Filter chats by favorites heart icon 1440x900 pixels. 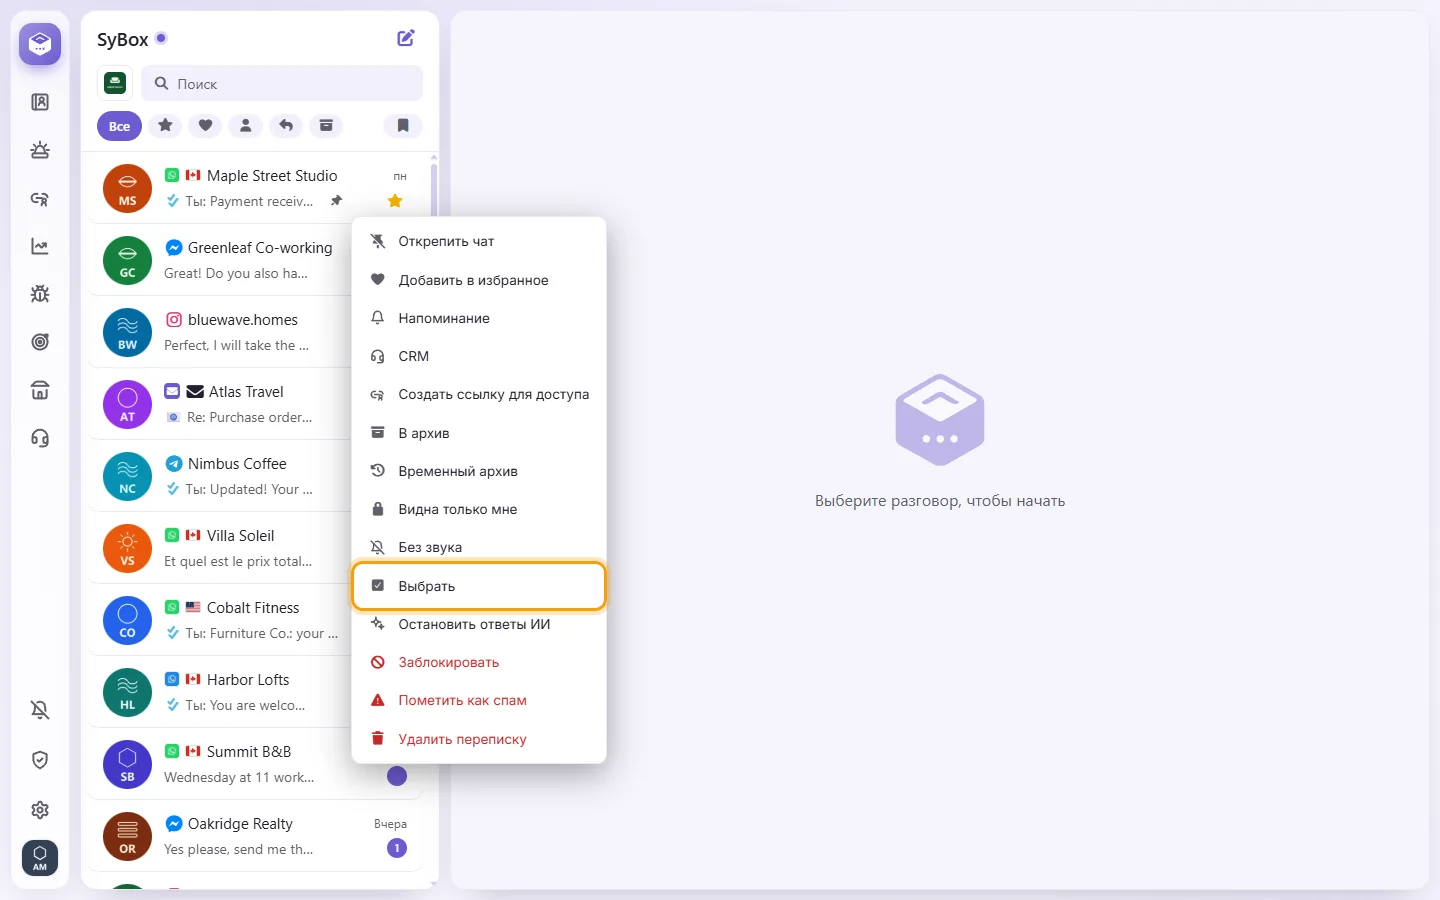[205, 125]
